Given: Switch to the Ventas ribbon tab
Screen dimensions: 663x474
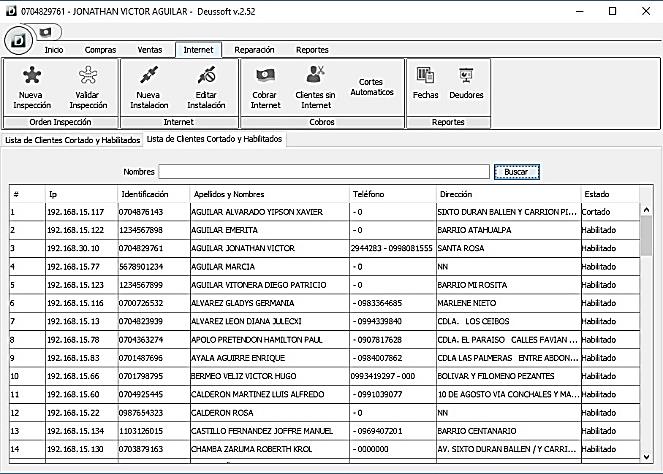Looking at the screenshot, I should pos(150,49).
